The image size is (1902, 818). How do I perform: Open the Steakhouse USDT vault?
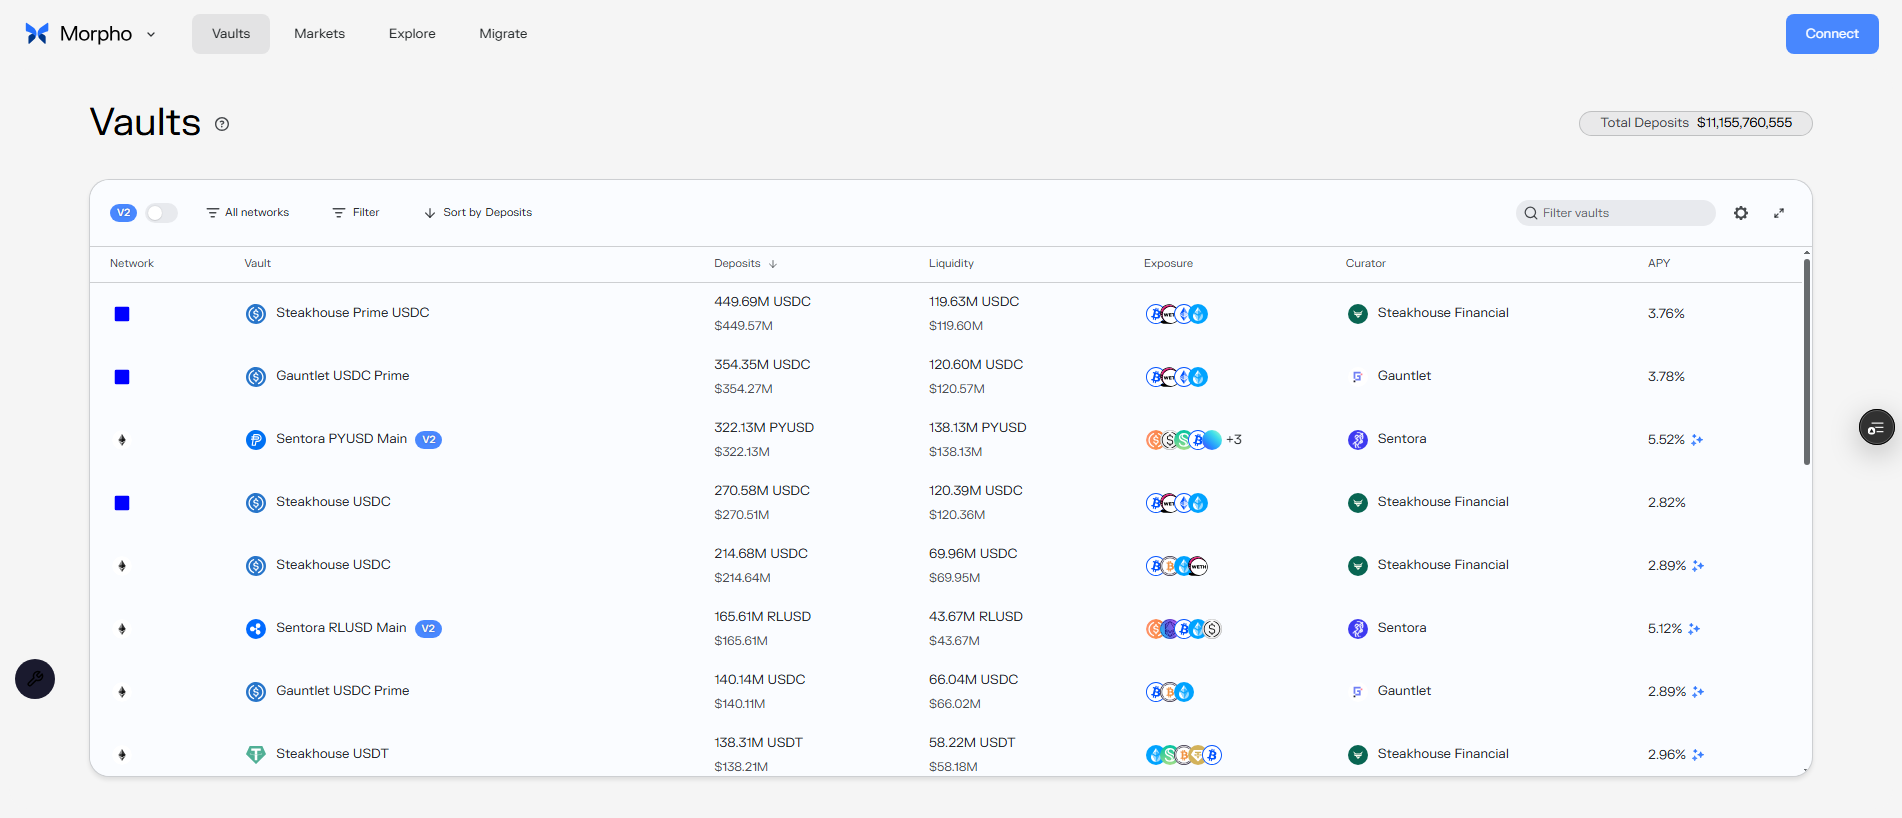coord(332,754)
